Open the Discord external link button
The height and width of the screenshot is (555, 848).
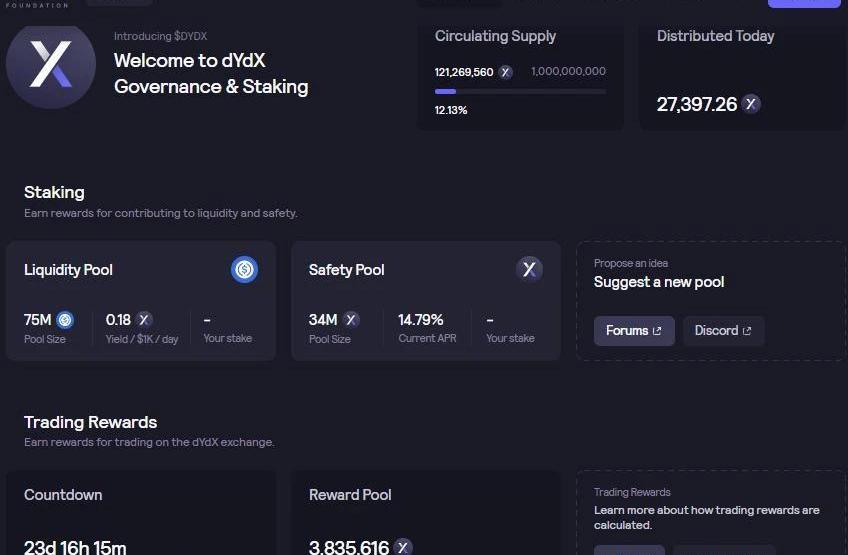[x=723, y=331]
